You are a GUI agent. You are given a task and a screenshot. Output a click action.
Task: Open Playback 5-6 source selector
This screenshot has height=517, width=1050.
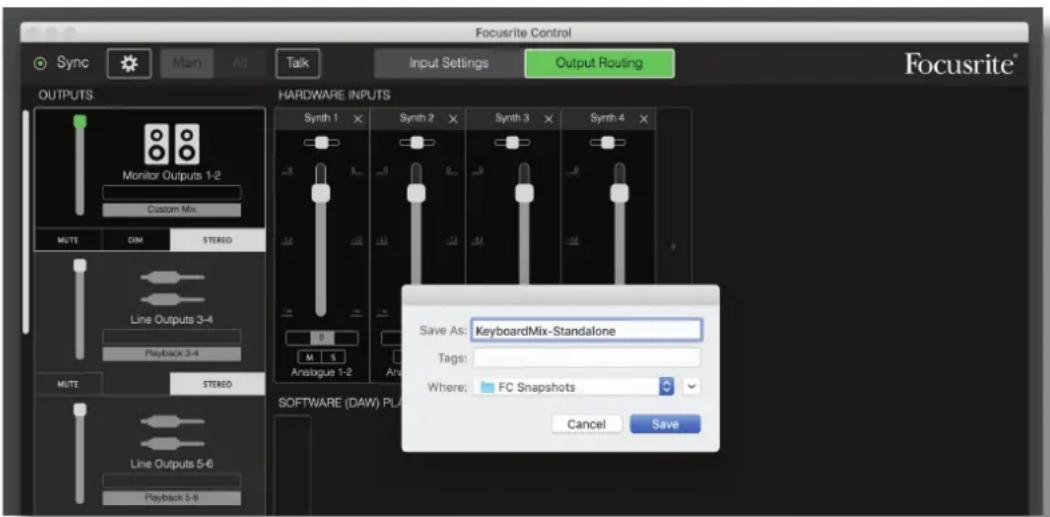pos(171,498)
